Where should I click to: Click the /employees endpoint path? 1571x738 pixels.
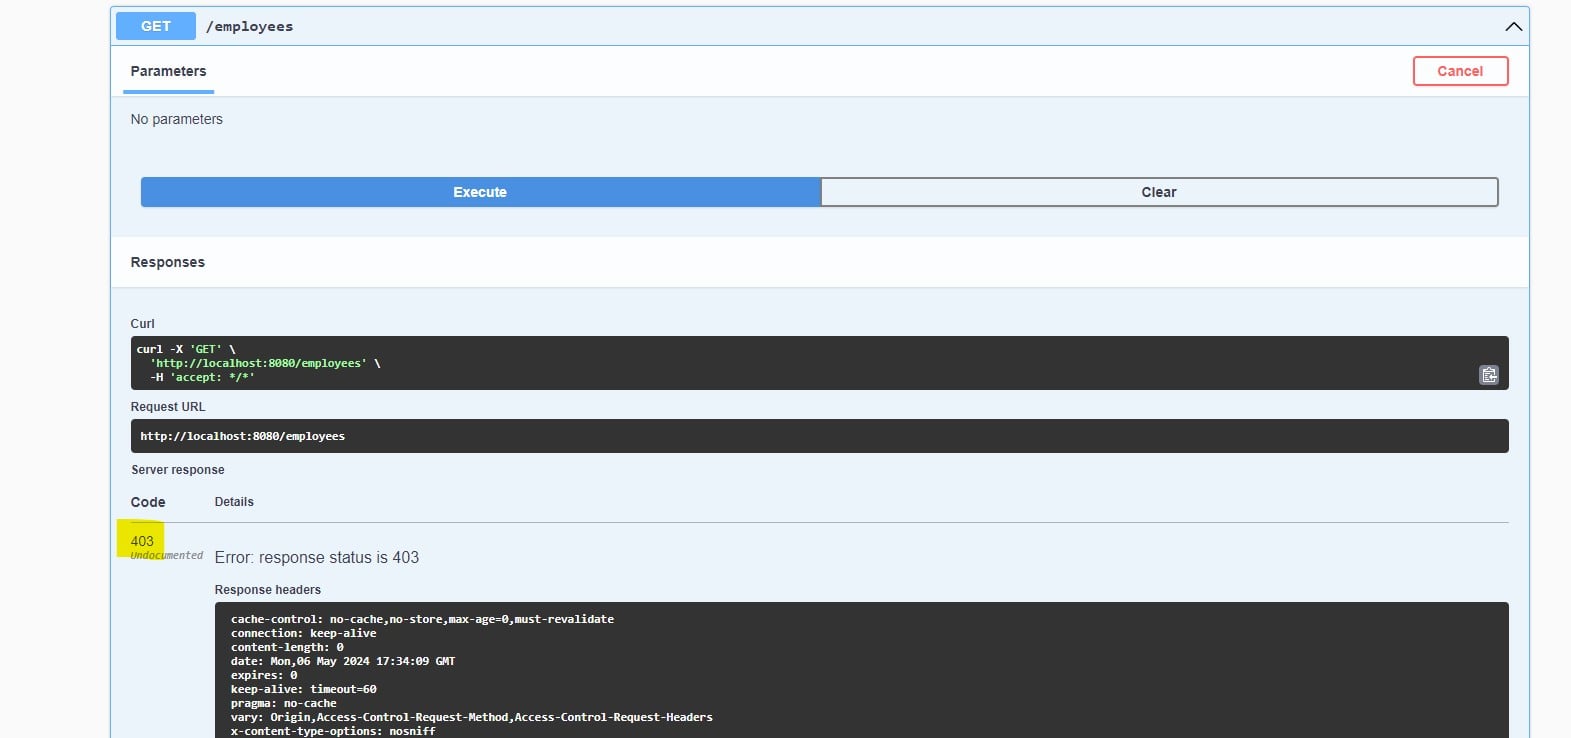tap(250, 27)
